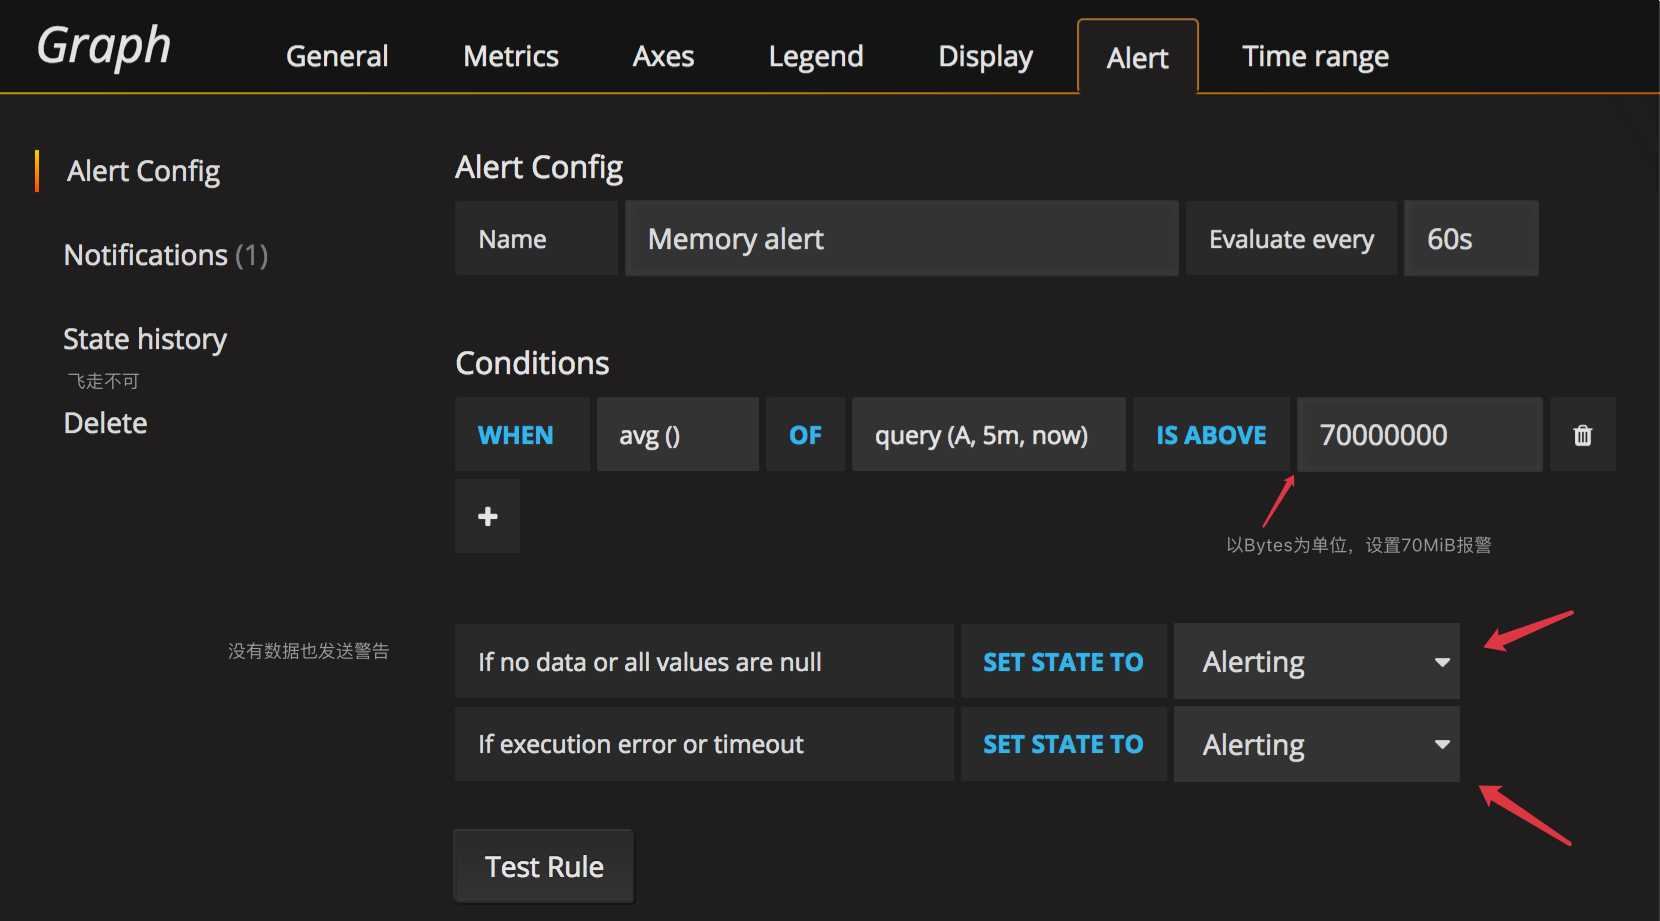Viewport: 1660px width, 921px height.
Task: Add a new condition with plus button
Action: [x=488, y=516]
